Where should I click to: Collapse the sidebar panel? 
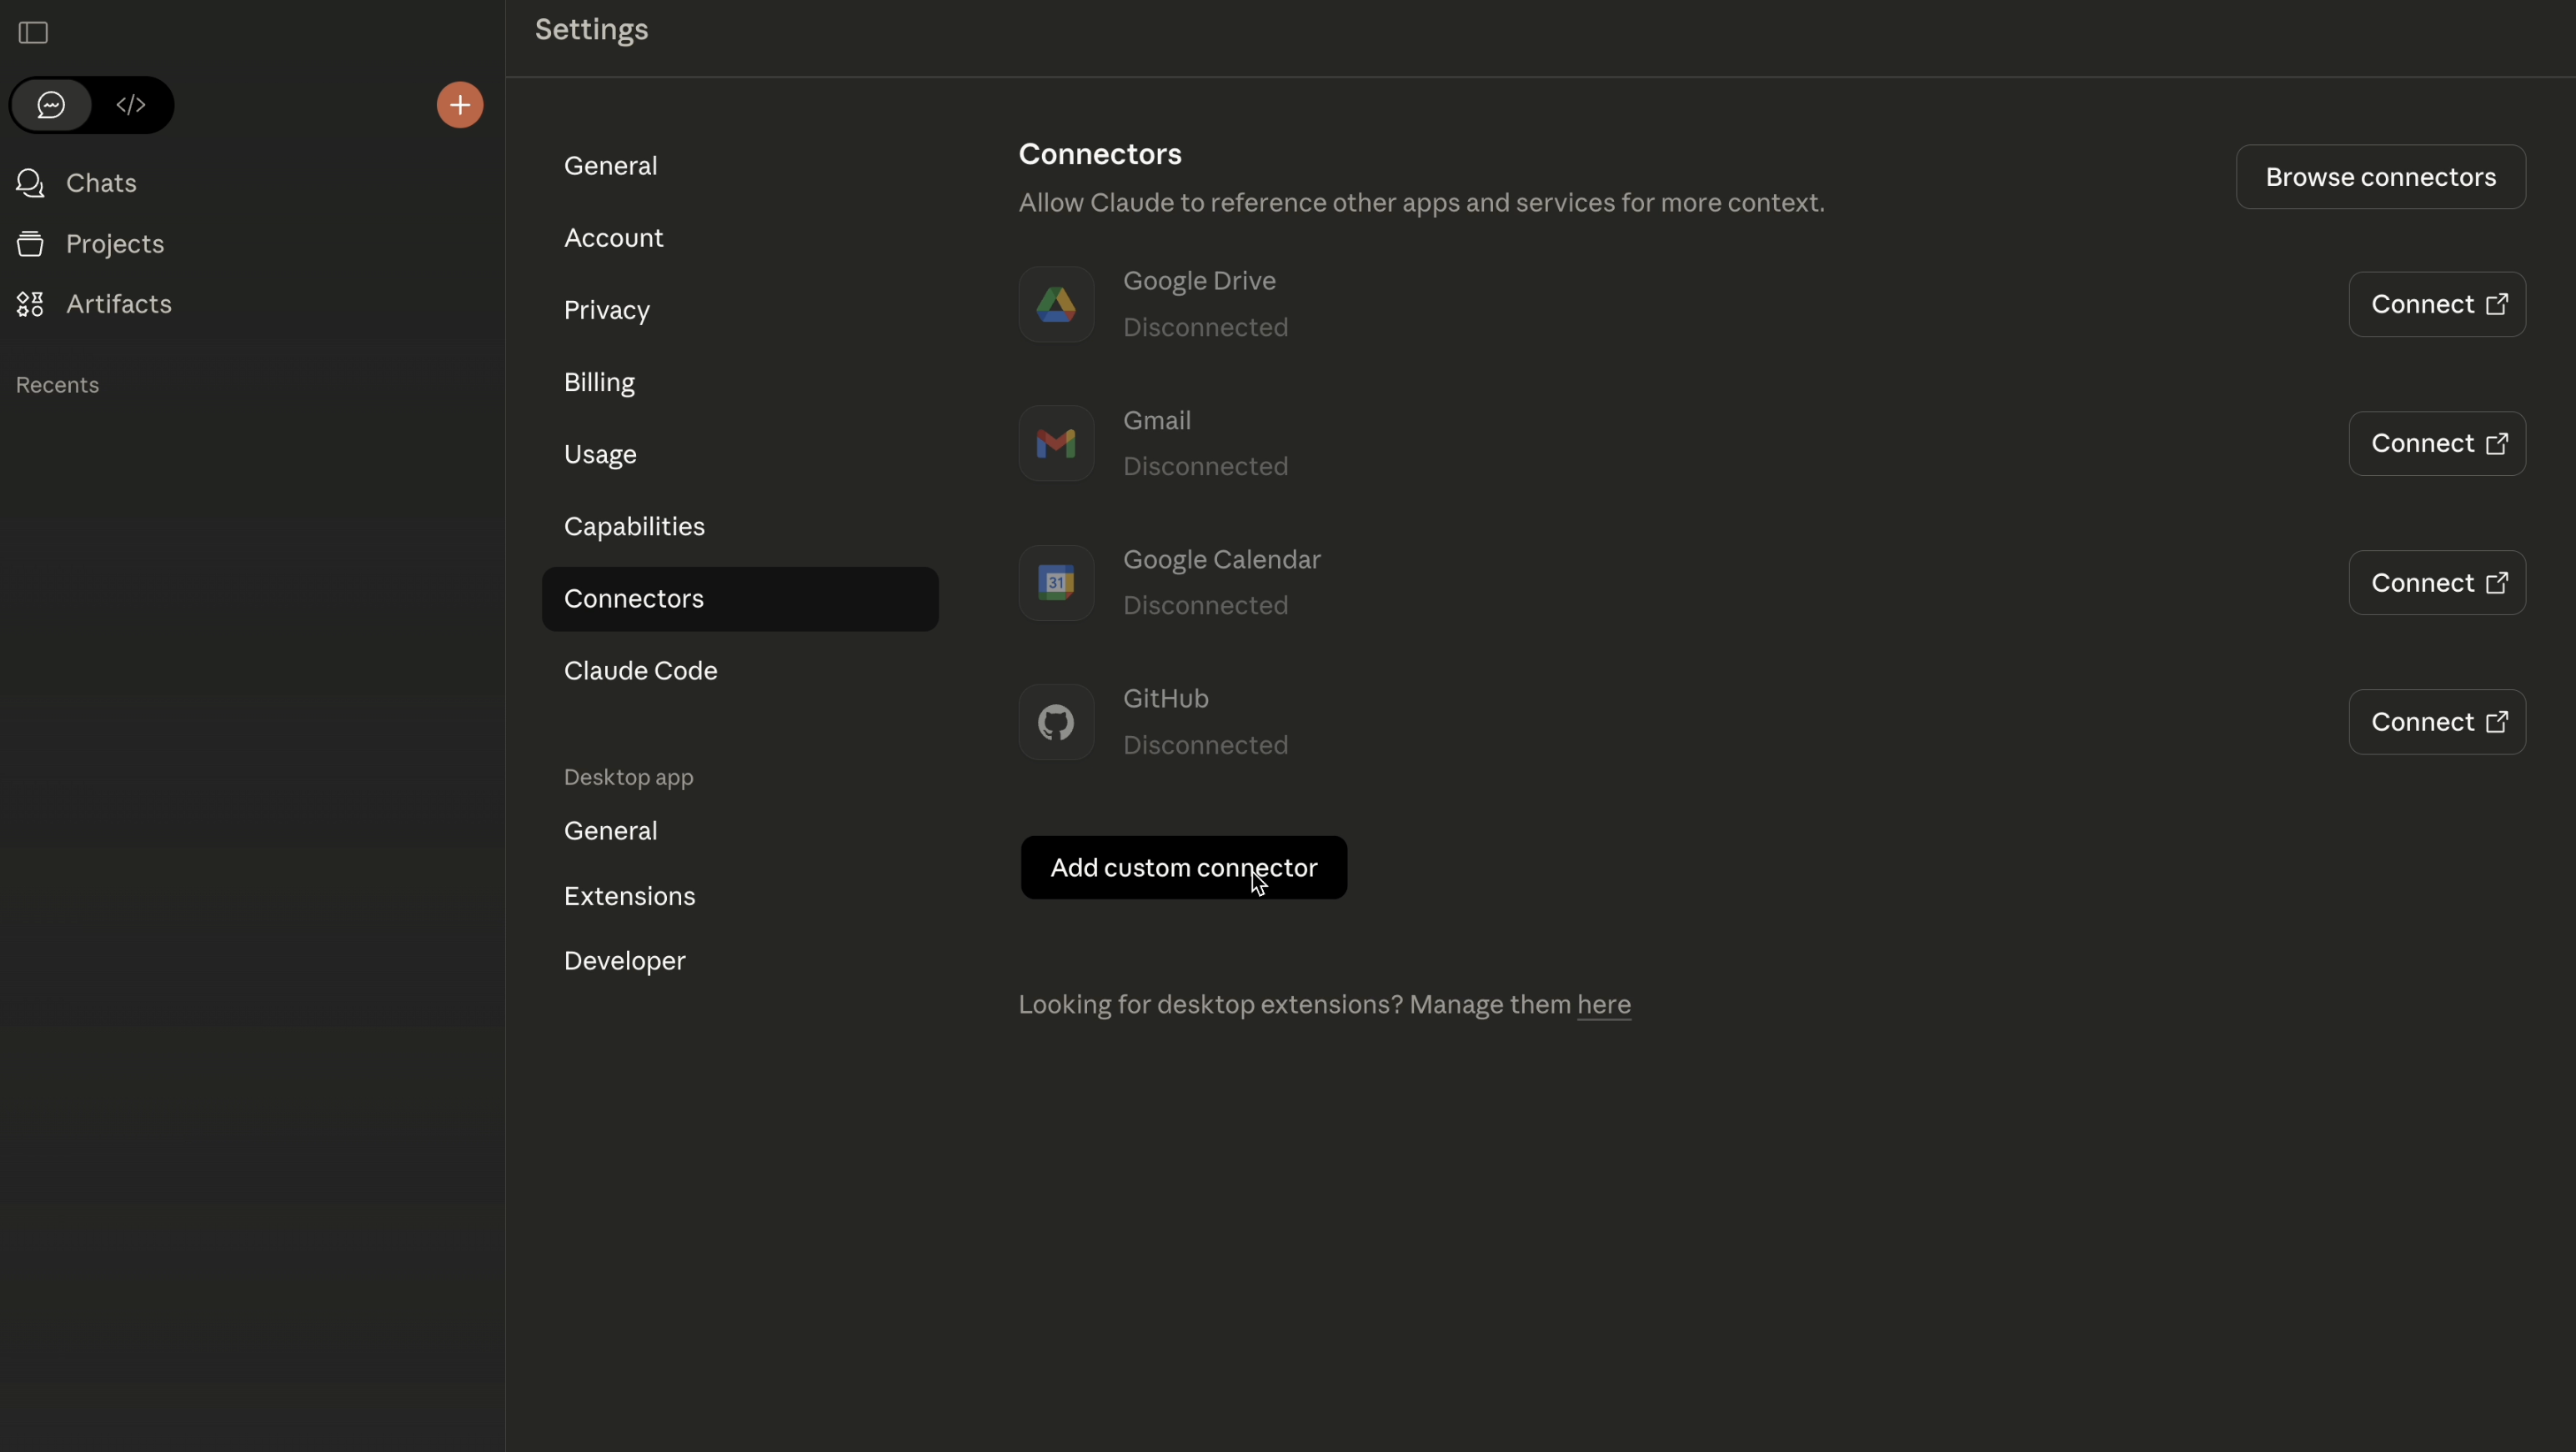pos(33,33)
